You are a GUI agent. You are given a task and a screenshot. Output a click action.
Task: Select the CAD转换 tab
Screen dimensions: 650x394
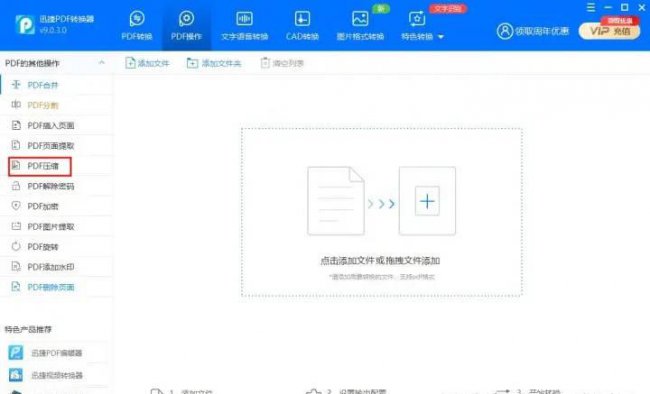pos(302,26)
